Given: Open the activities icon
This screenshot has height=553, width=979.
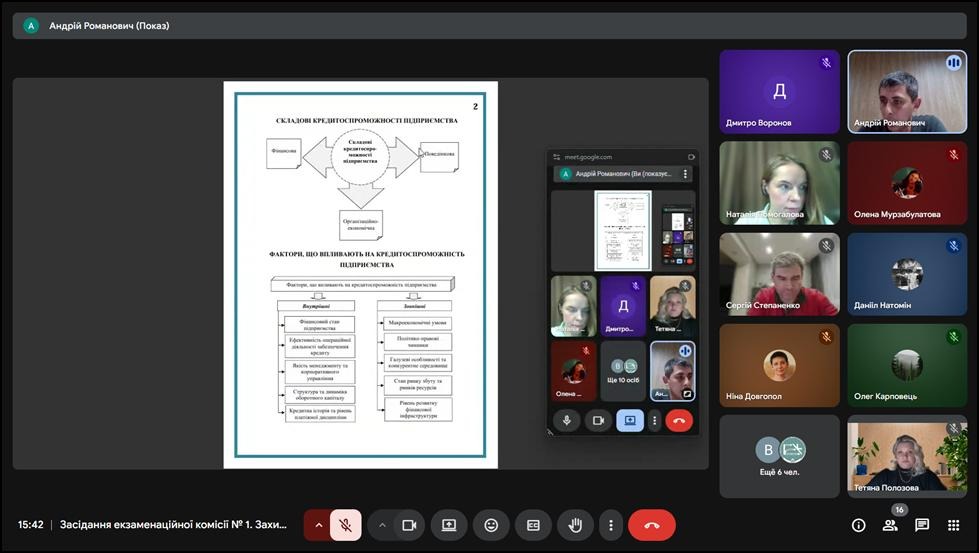Looking at the screenshot, I should 954,525.
